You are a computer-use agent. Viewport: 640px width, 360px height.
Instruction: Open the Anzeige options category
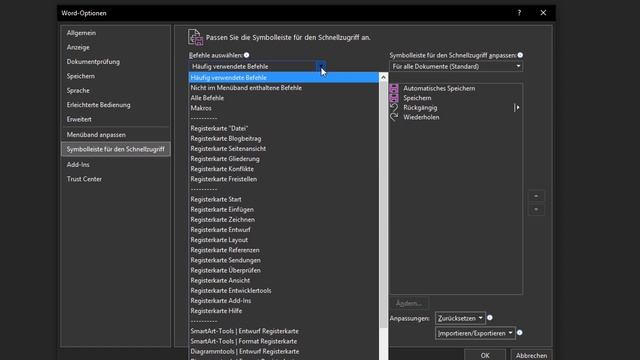point(116,47)
